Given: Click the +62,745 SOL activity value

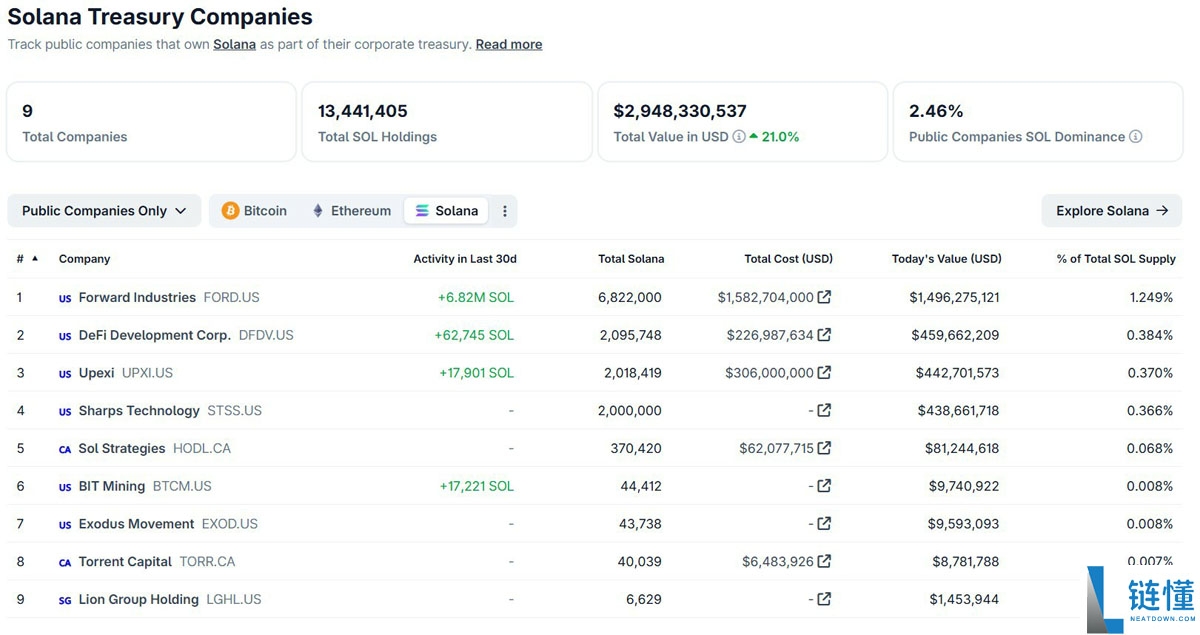Looking at the screenshot, I should [x=474, y=335].
